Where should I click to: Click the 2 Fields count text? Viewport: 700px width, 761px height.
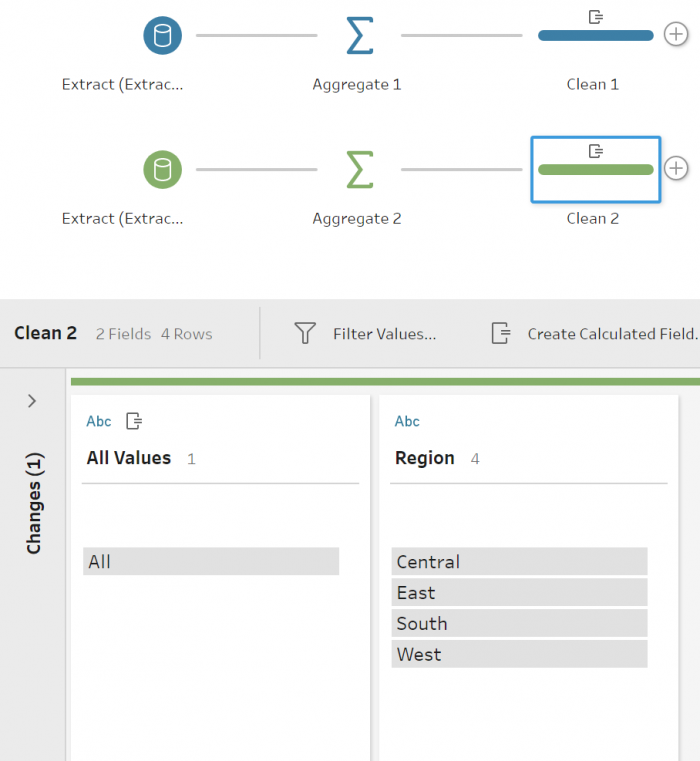123,334
